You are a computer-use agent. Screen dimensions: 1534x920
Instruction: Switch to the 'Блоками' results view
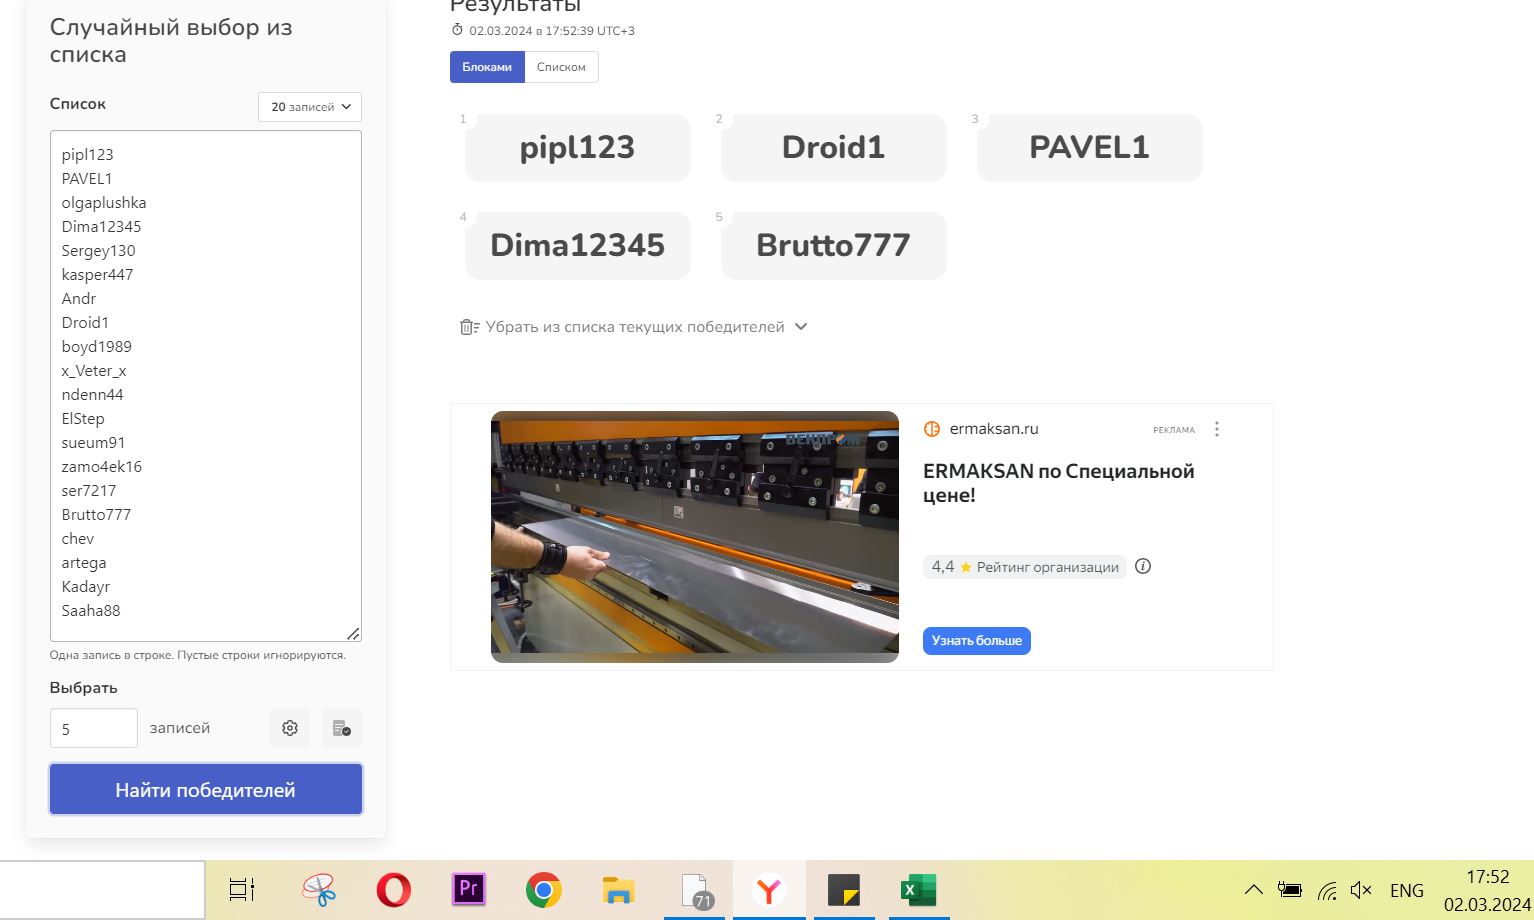[x=487, y=67]
